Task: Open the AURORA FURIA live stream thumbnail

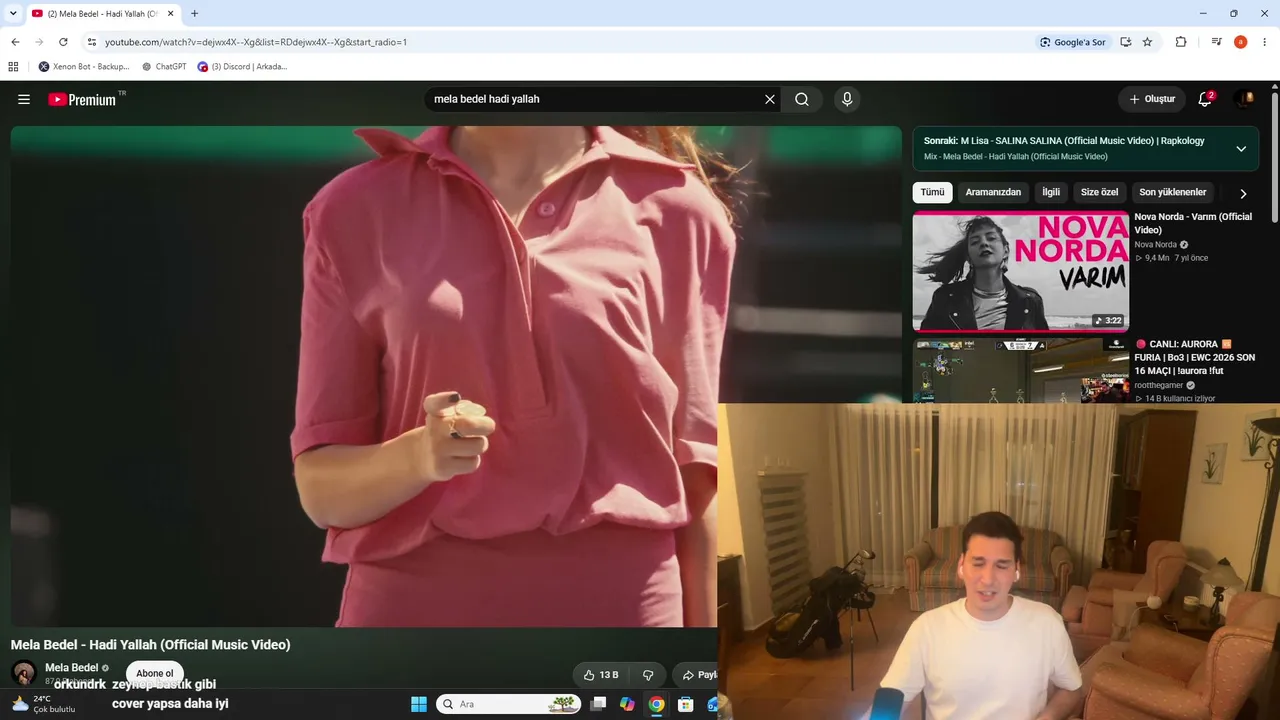Action: [x=1021, y=371]
